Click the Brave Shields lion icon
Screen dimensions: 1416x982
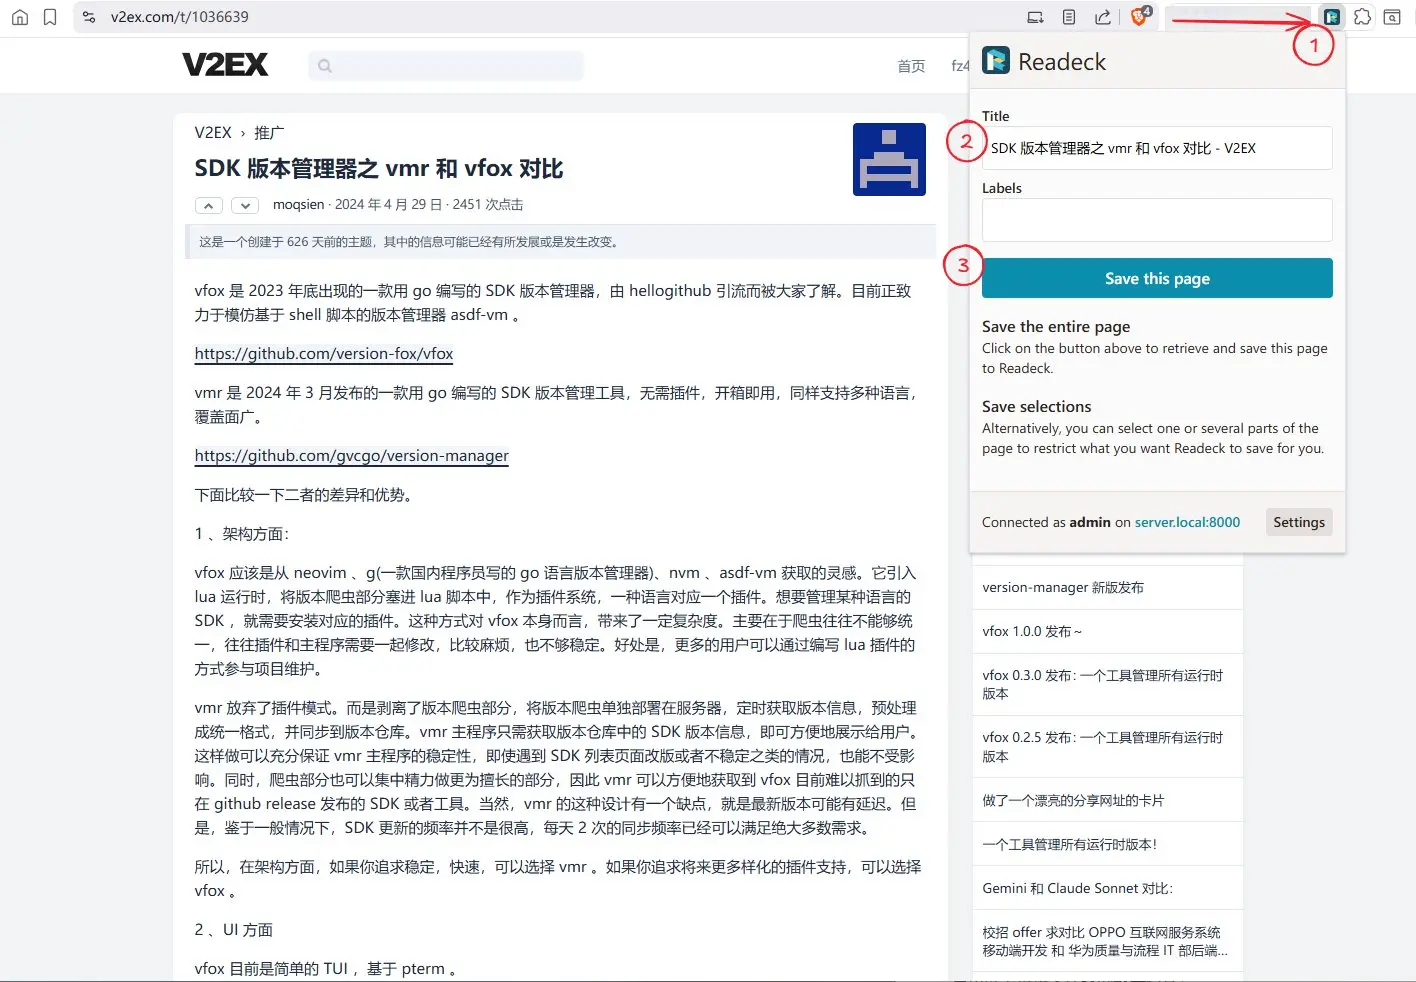(1138, 17)
